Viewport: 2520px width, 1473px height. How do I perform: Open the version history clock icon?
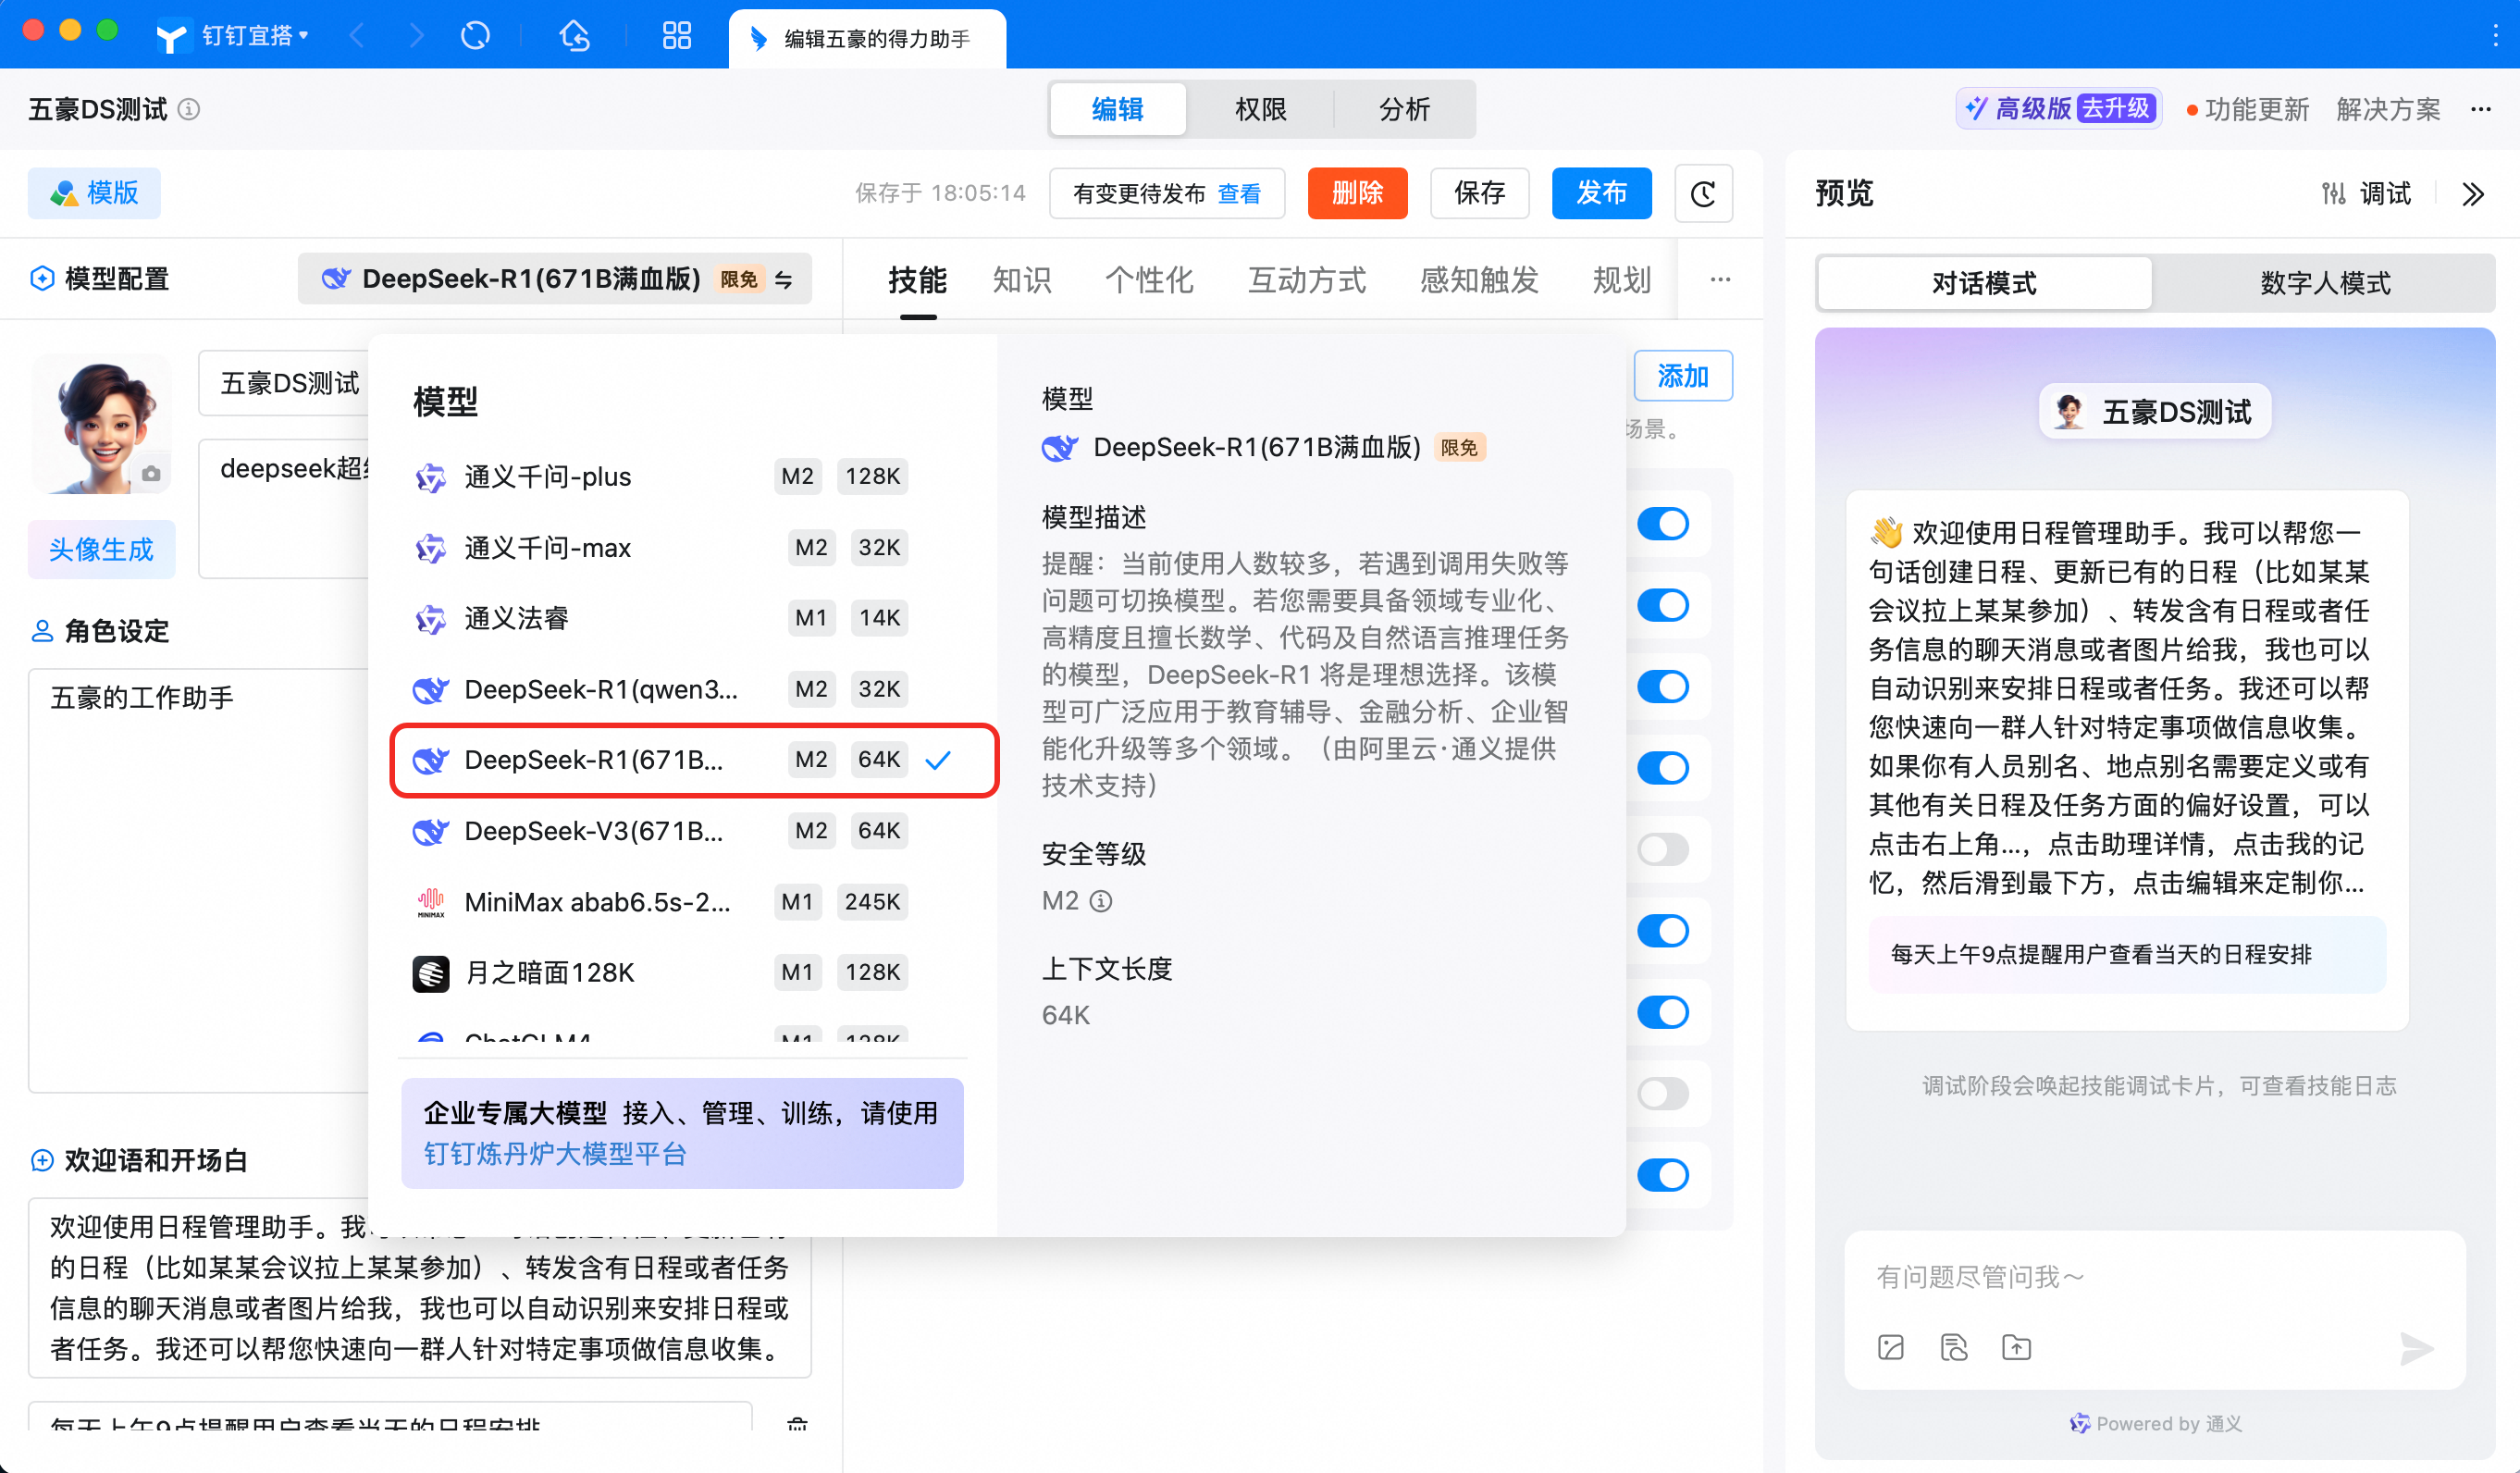[x=1703, y=194]
